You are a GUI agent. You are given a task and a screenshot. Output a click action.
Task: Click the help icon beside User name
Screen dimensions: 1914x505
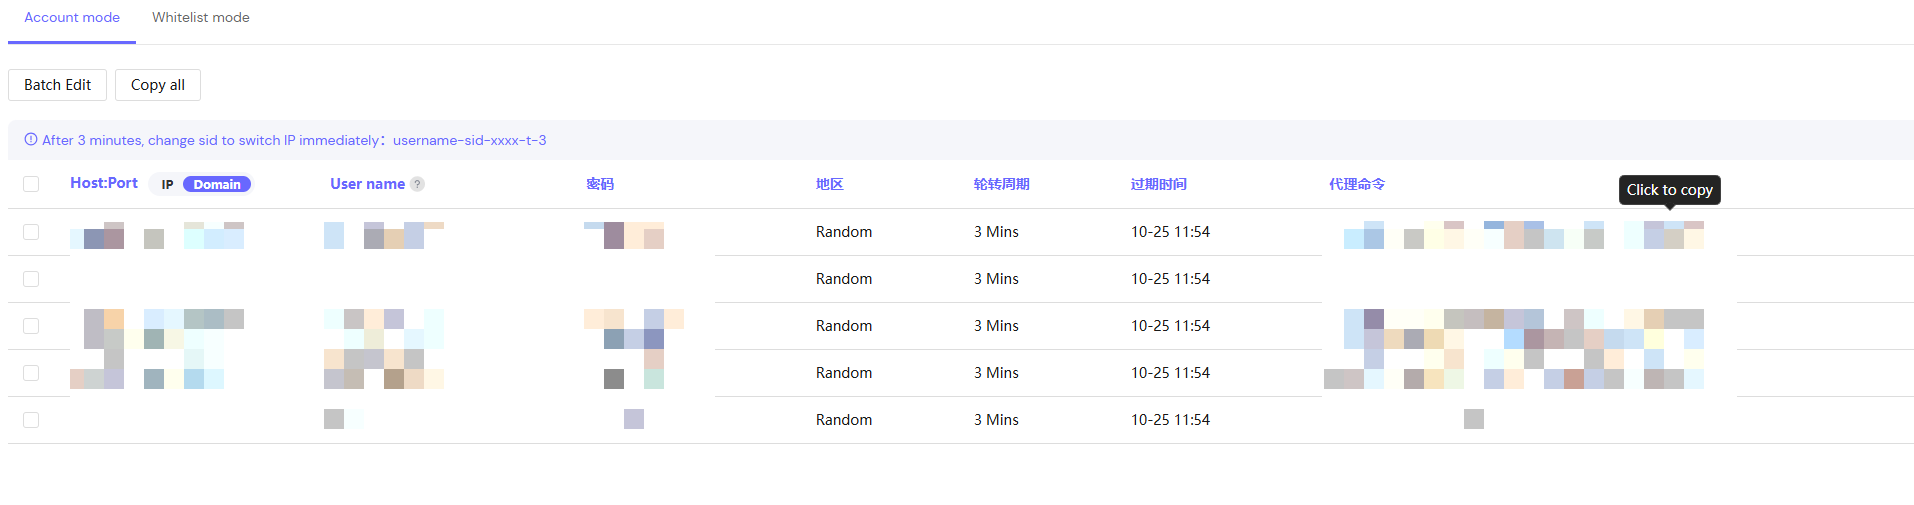click(418, 184)
